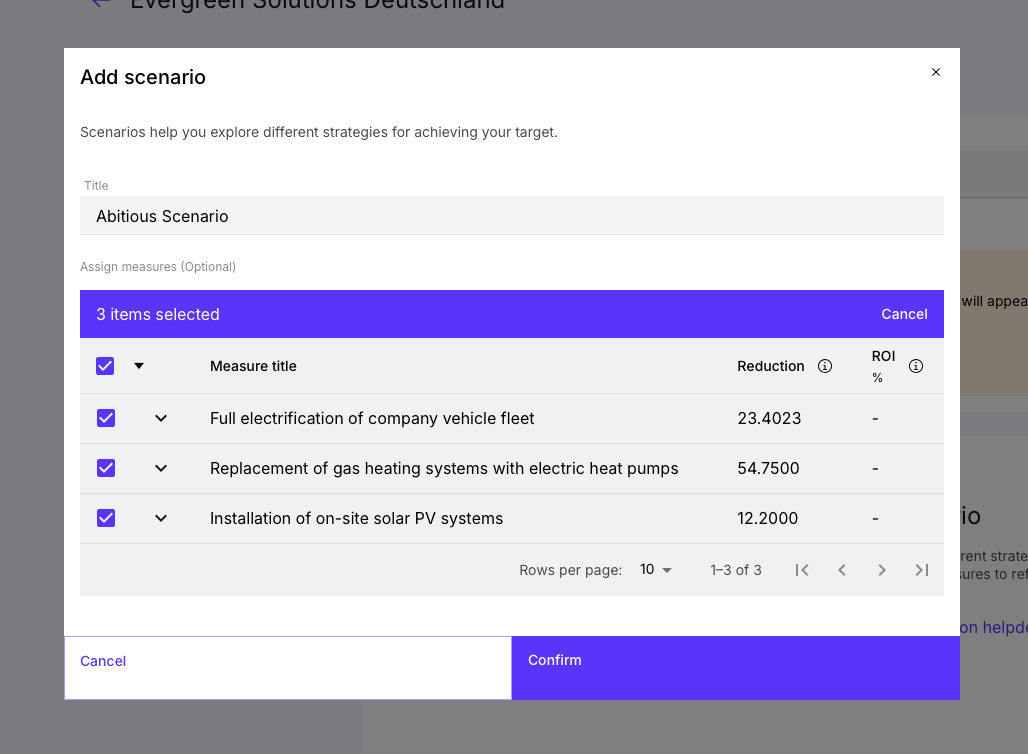Close the Add scenario dialog with X
Image resolution: width=1028 pixels, height=754 pixels.
click(936, 72)
